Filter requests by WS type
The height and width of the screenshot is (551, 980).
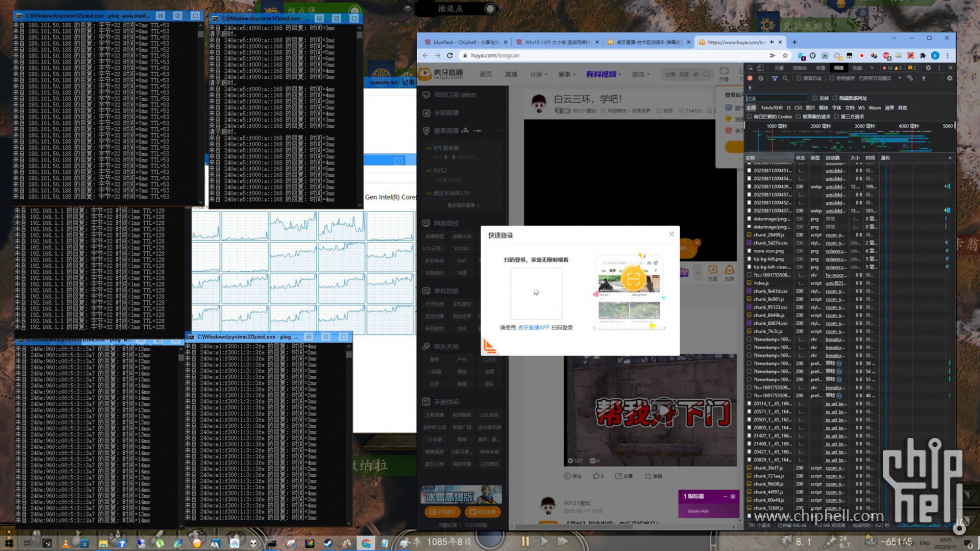861,108
